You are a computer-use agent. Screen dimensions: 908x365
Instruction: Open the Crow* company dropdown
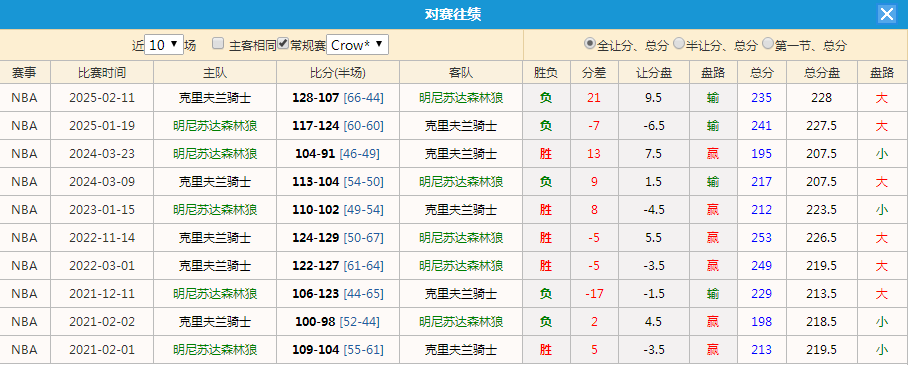pos(357,45)
